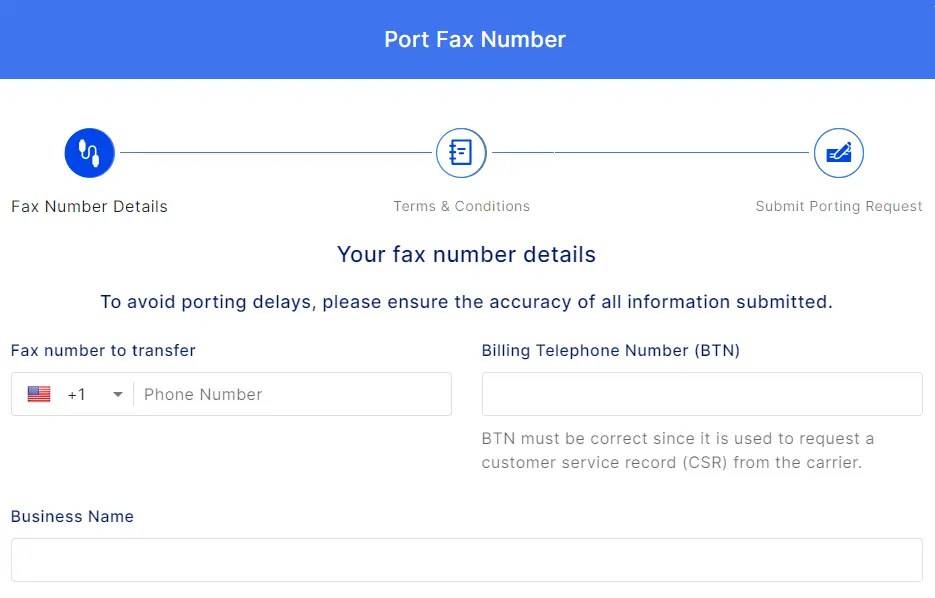Click the US flag icon
Image resolution: width=935 pixels, height=598 pixels.
(38, 393)
